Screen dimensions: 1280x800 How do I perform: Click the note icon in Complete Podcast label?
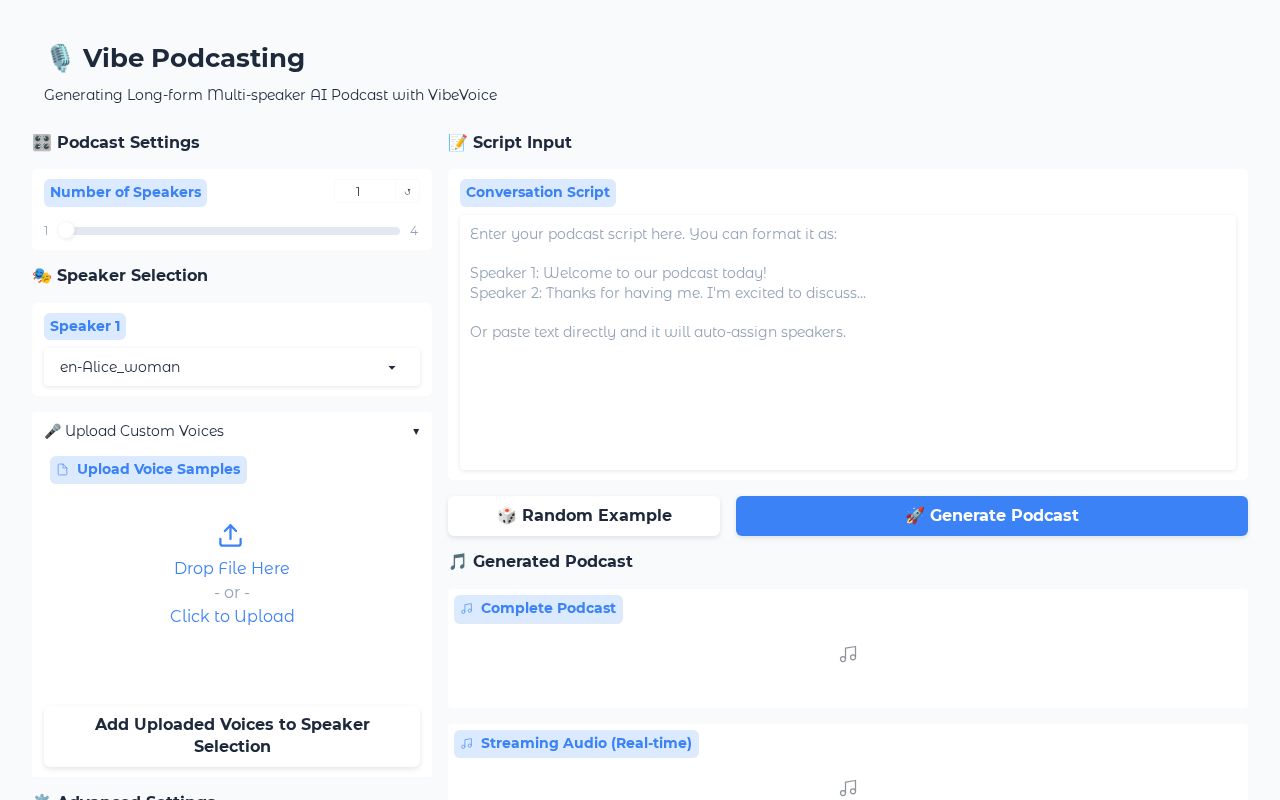tap(467, 609)
